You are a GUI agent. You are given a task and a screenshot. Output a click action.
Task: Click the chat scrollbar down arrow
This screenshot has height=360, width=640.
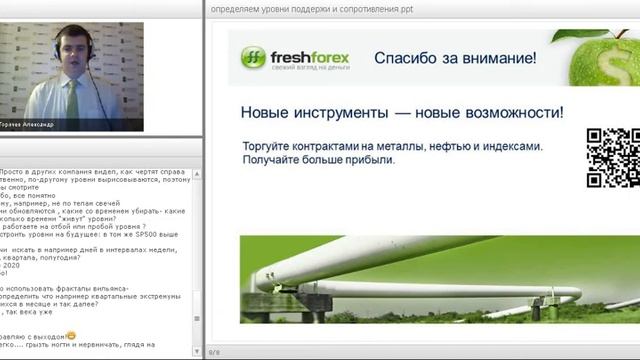click(x=197, y=351)
